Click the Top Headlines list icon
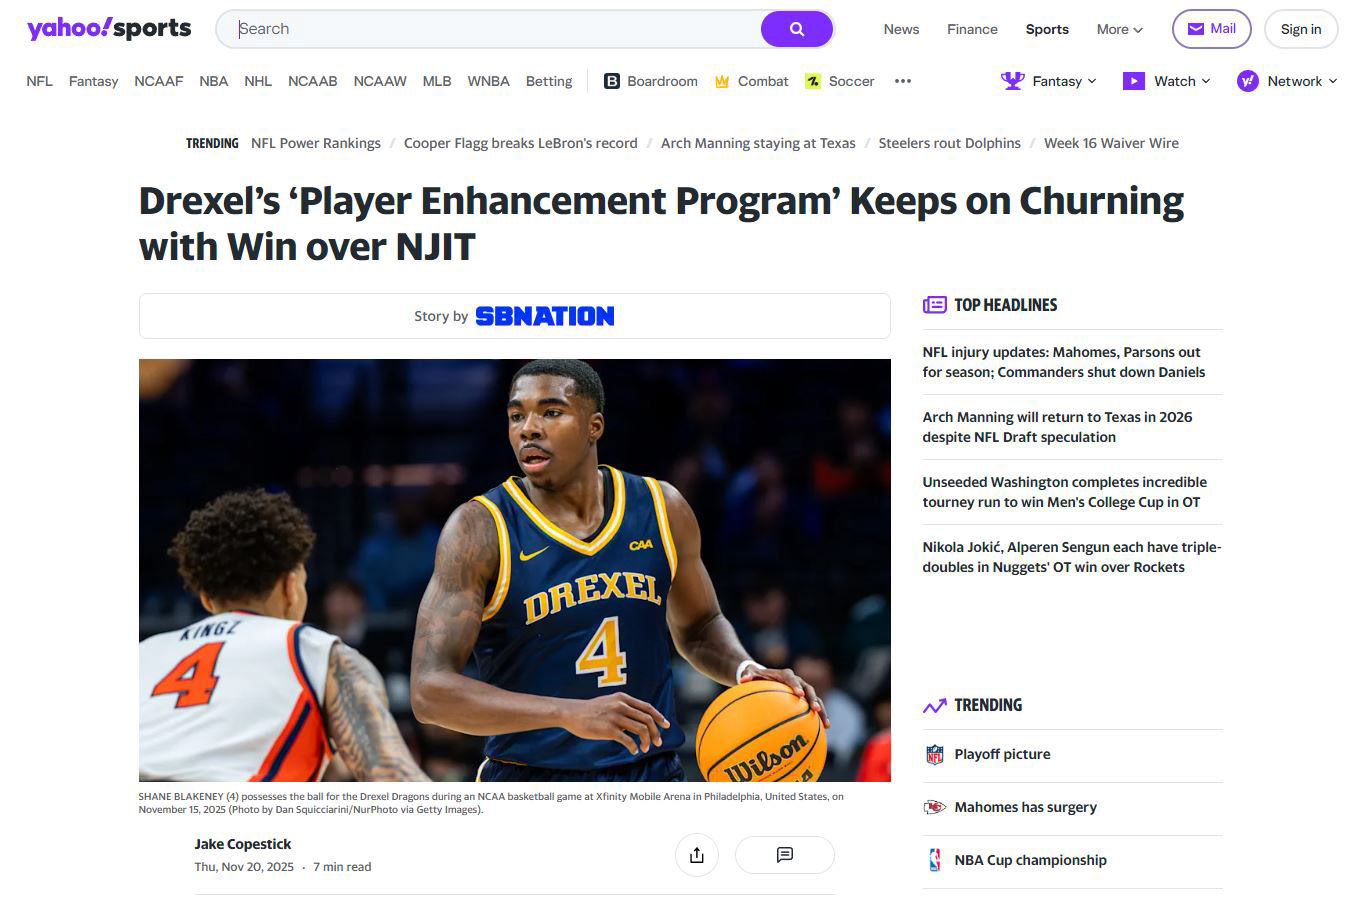Image resolution: width=1368 pixels, height=899 pixels. pos(935,305)
